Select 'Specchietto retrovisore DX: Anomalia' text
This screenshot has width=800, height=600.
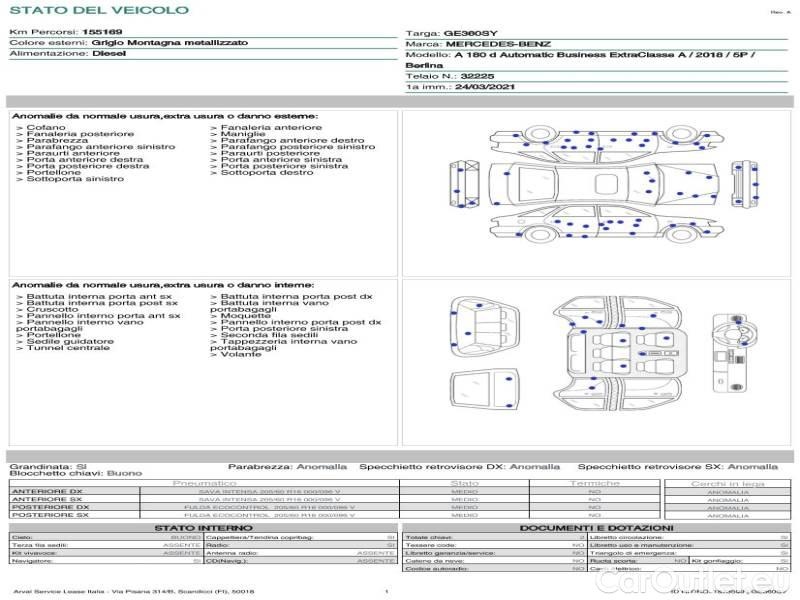(459, 466)
